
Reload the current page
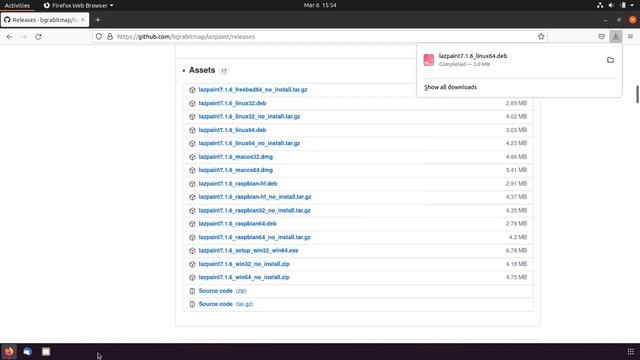38,36
